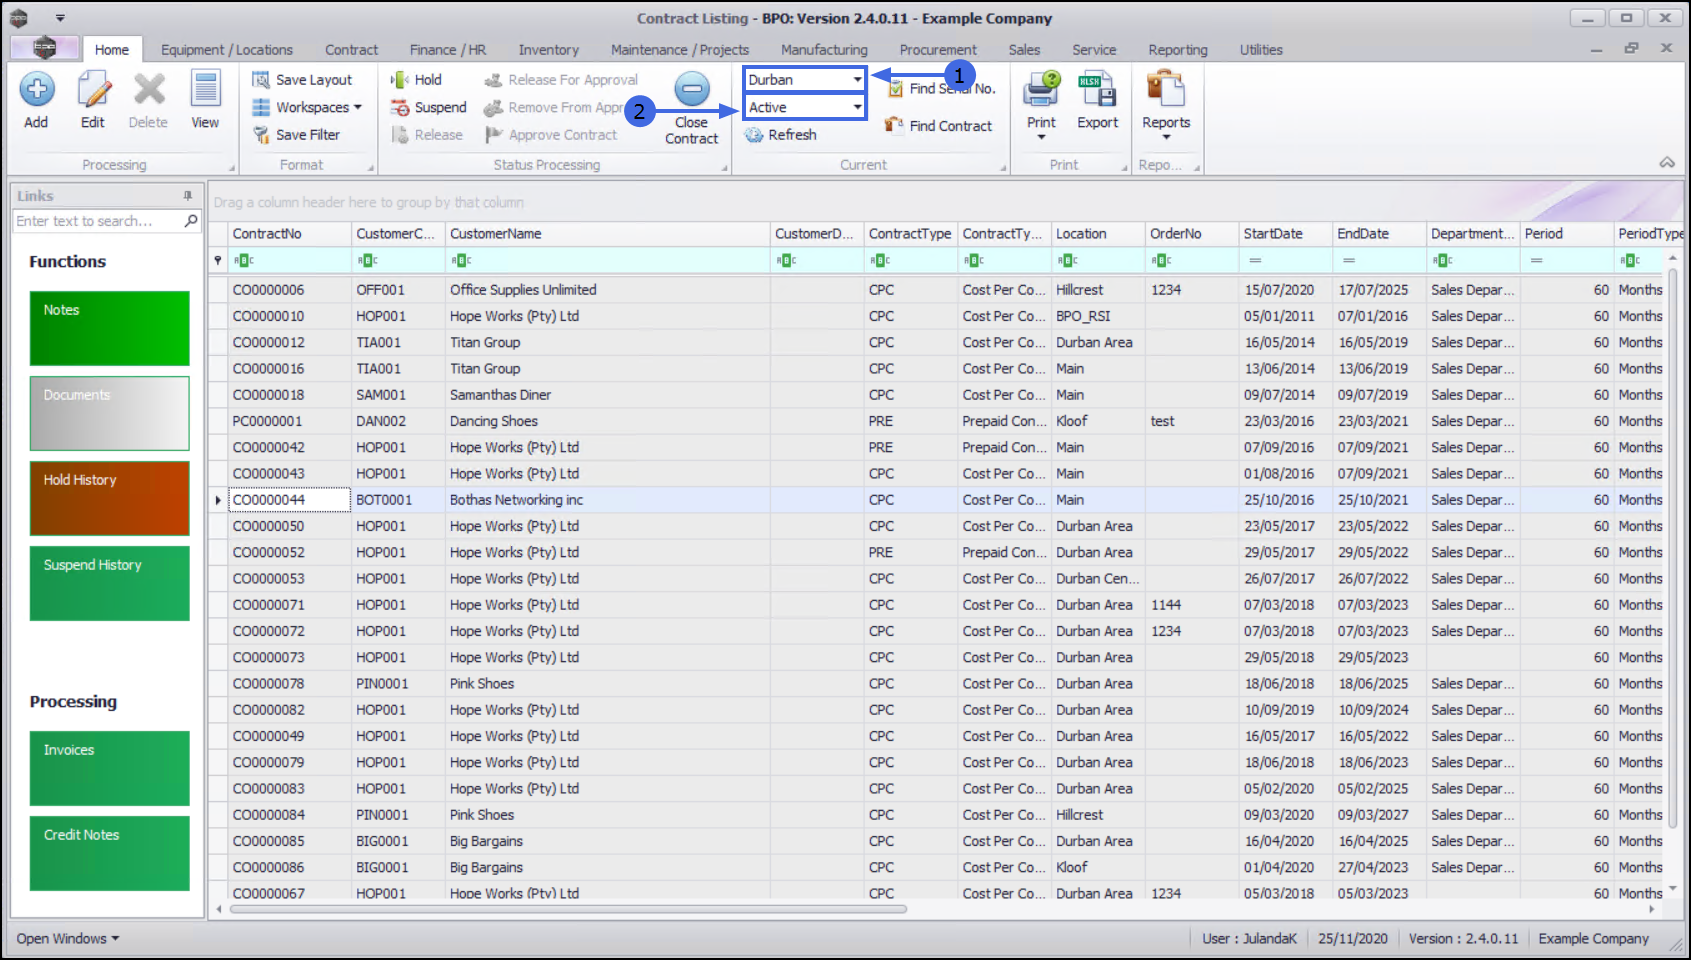Viewport: 1691px width, 960px height.
Task: Select the Dancing Shoes customer cell
Action: pyautogui.click(x=607, y=421)
